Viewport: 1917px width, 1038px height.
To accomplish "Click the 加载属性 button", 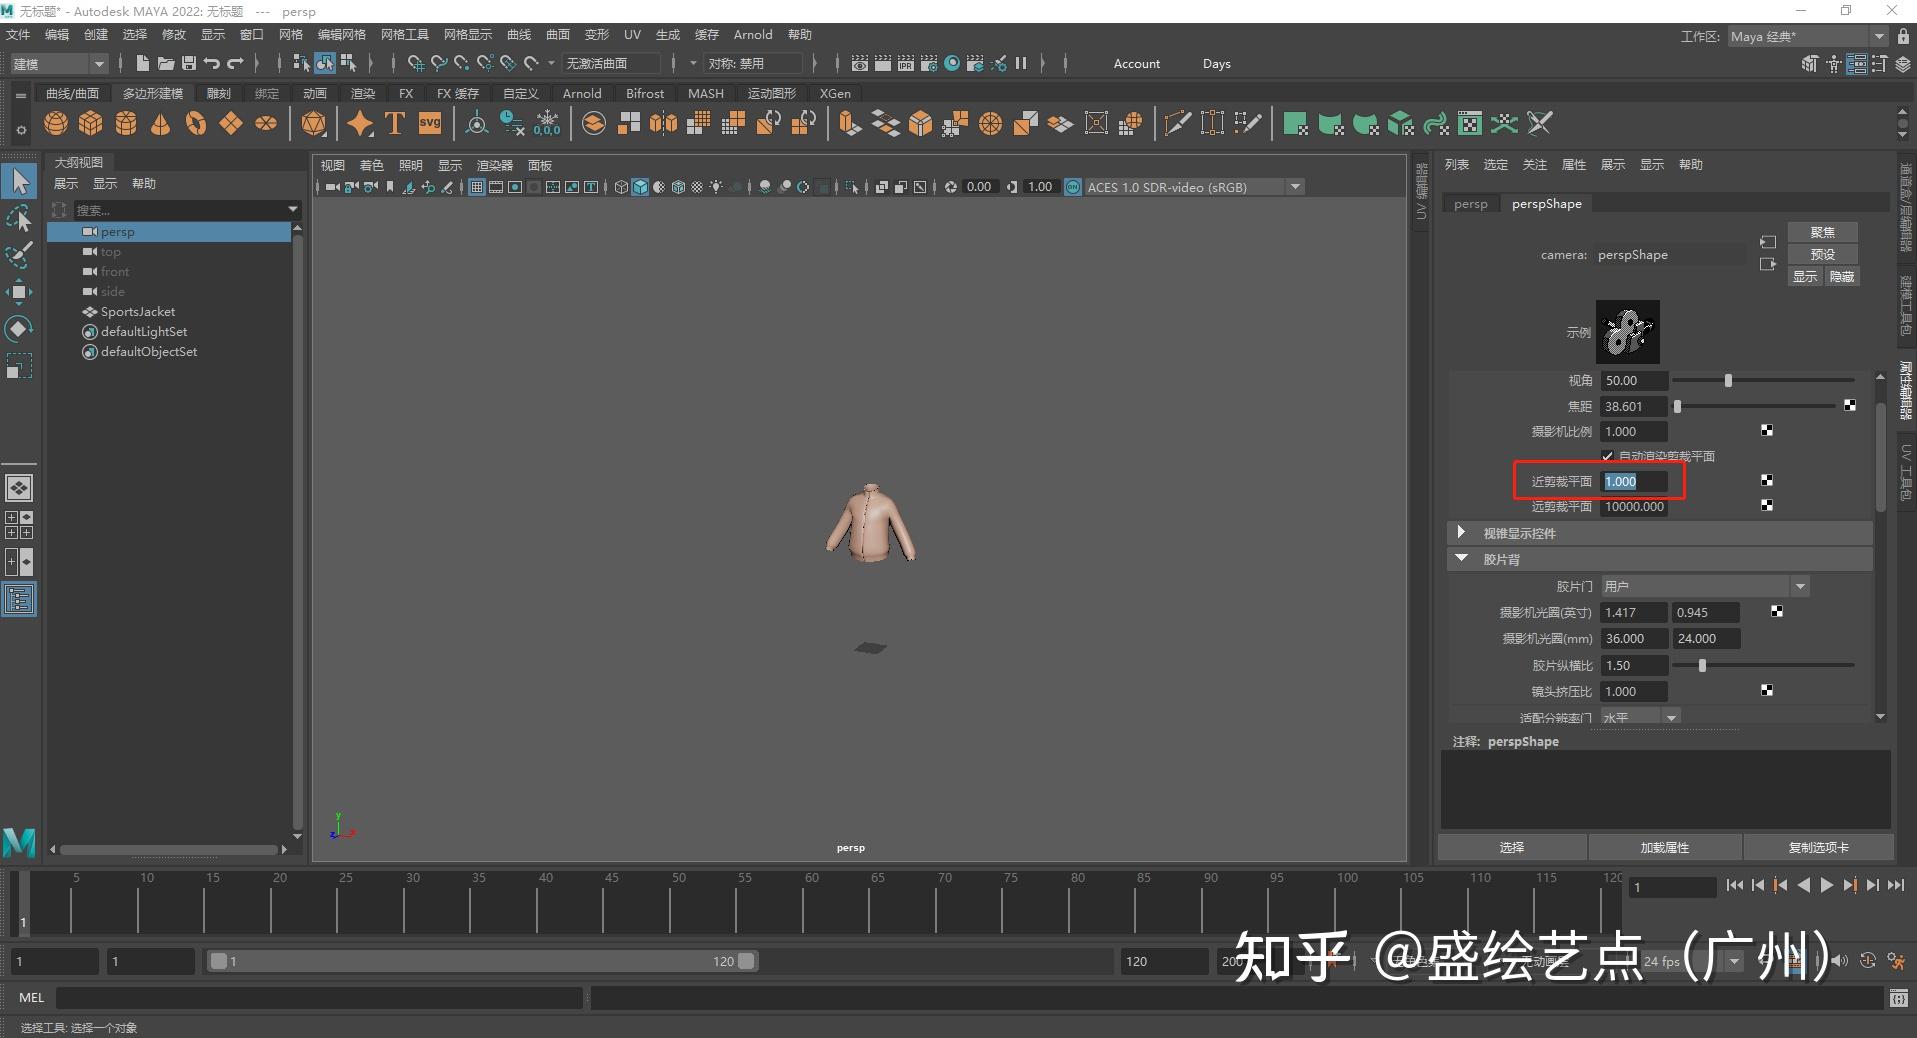I will point(1665,847).
